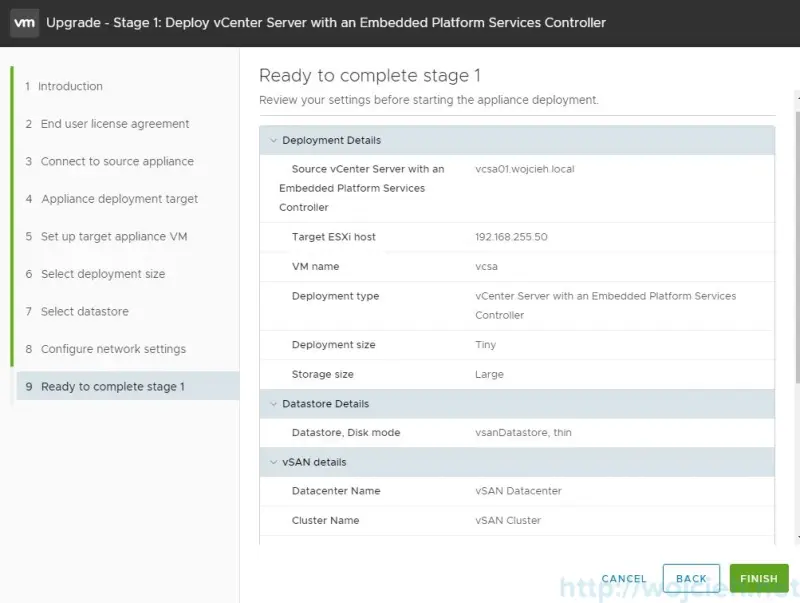Viewport: 800px width, 603px height.
Task: Click the VMware logo icon
Action: (x=24, y=22)
